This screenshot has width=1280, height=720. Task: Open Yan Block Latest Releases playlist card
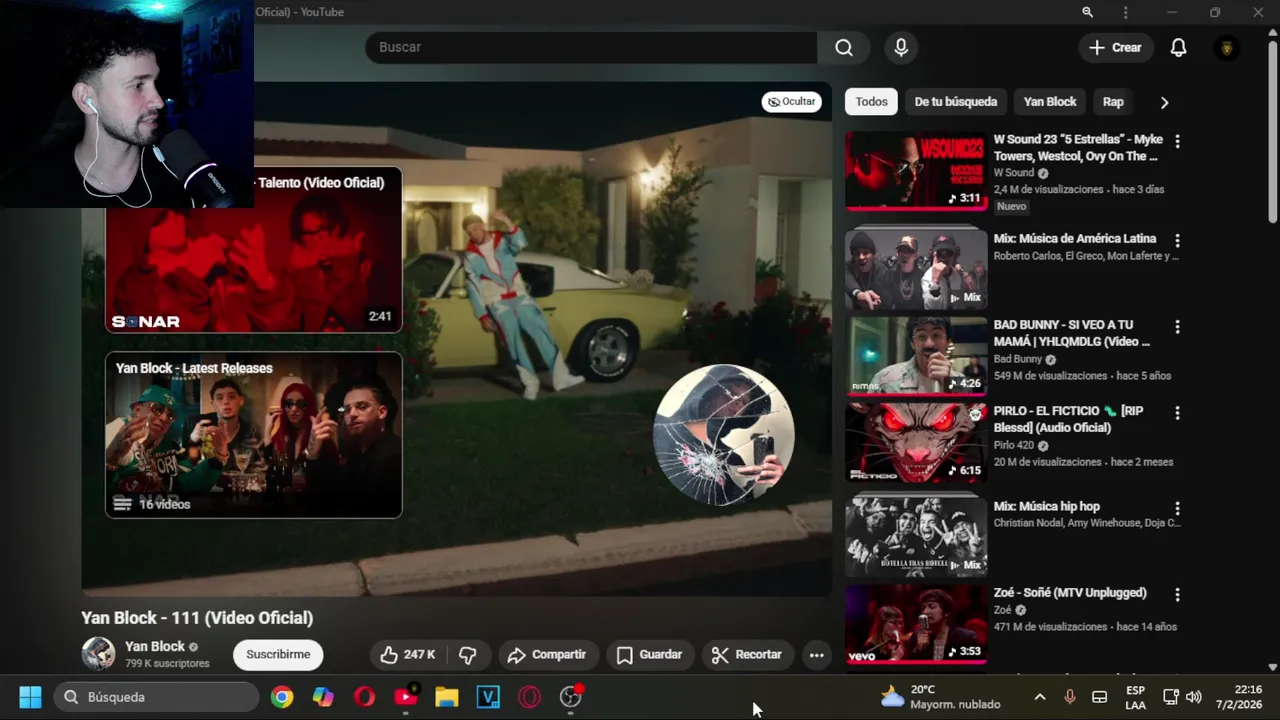pyautogui.click(x=254, y=435)
